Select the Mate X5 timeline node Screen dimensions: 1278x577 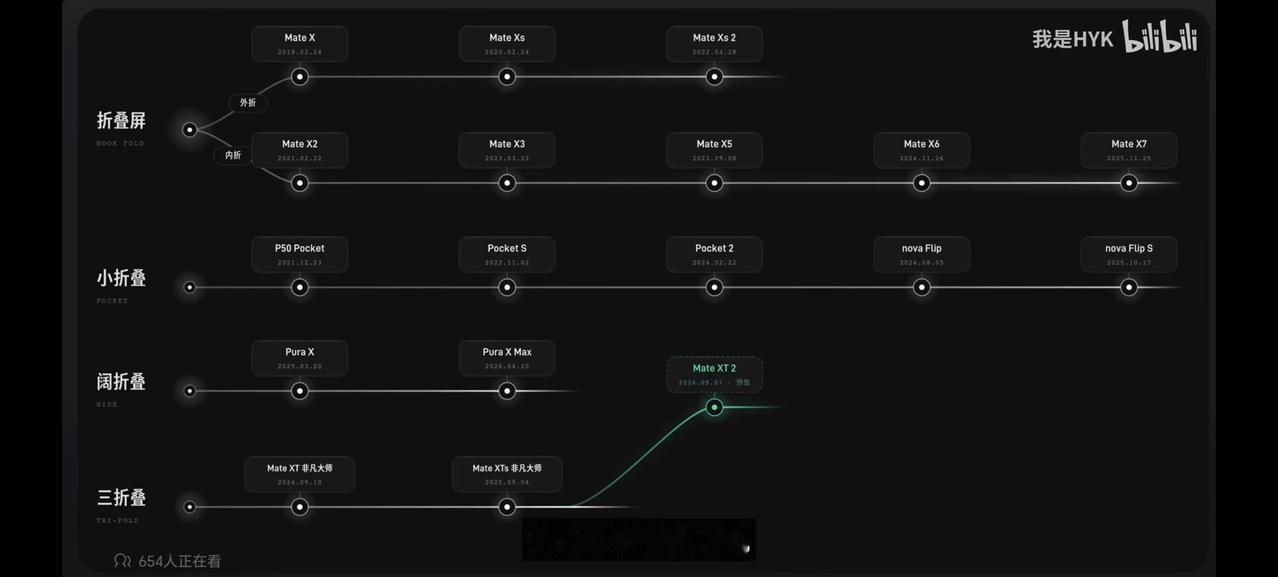[714, 183]
